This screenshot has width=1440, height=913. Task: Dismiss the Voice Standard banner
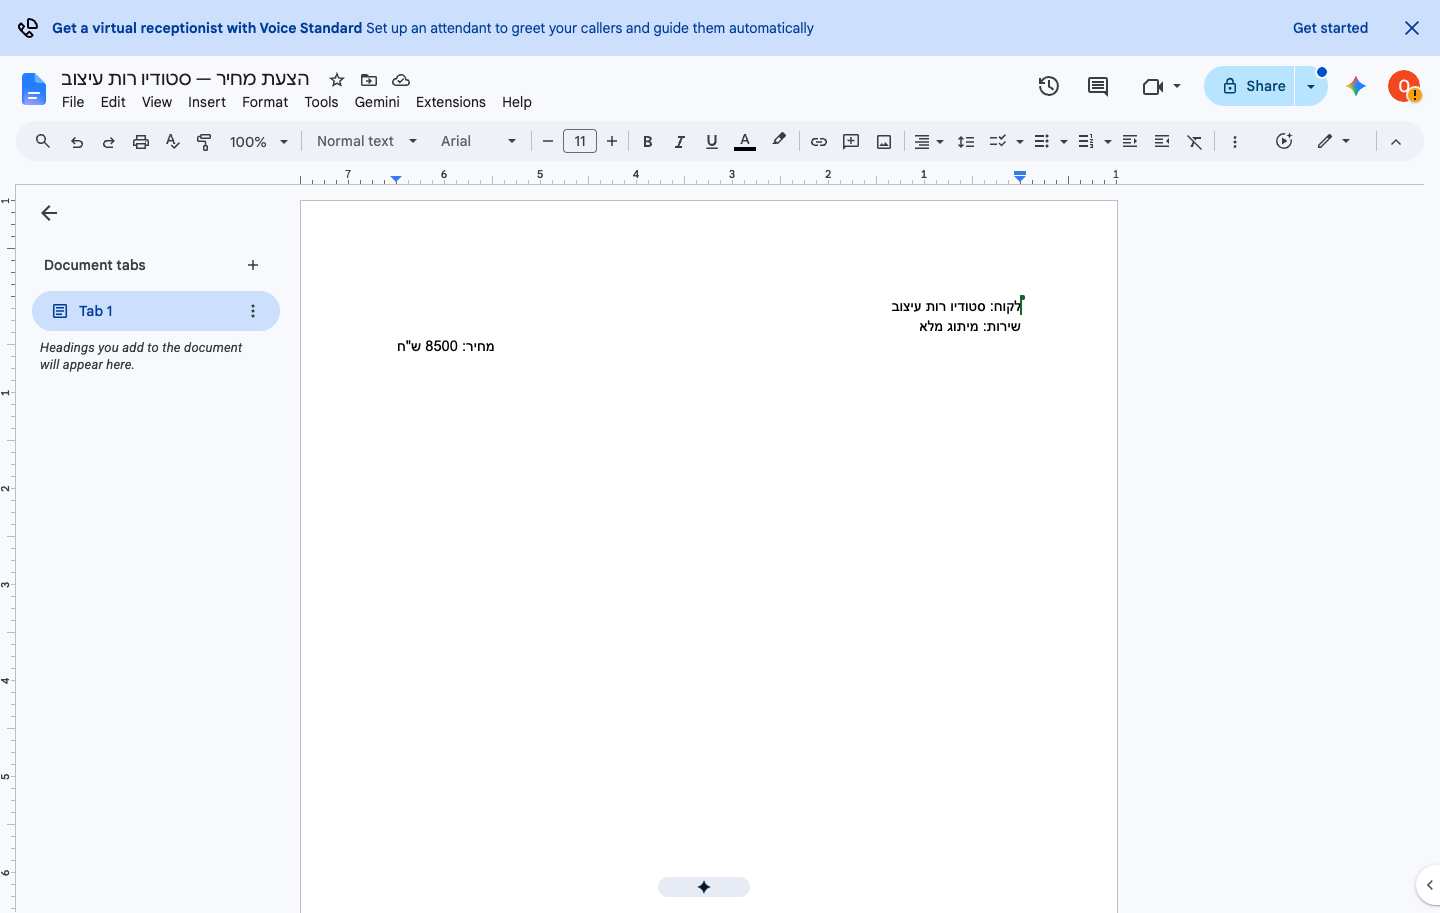point(1412,28)
